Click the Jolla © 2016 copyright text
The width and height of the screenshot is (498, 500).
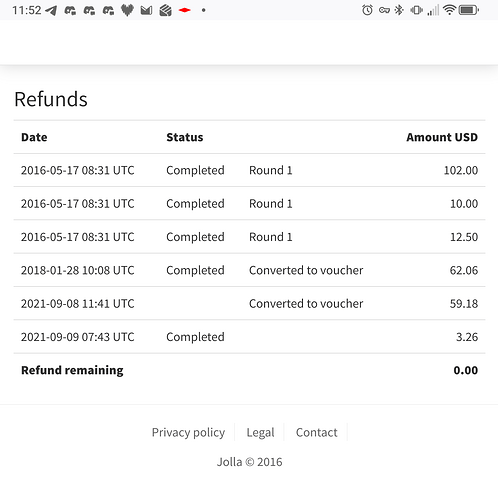point(249,462)
